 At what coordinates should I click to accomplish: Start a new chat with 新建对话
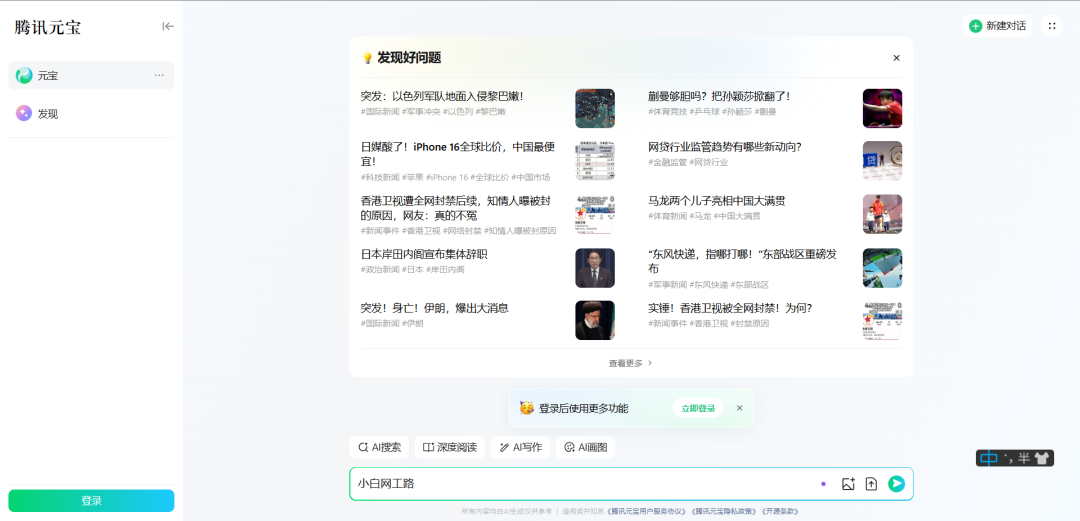(997, 26)
